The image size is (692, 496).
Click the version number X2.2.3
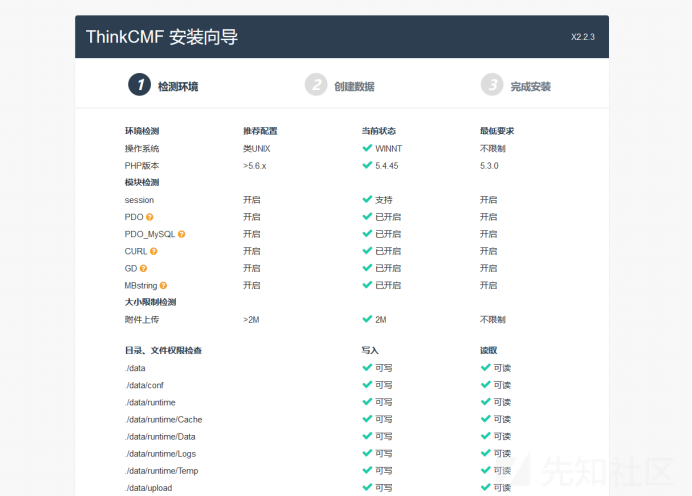click(583, 37)
